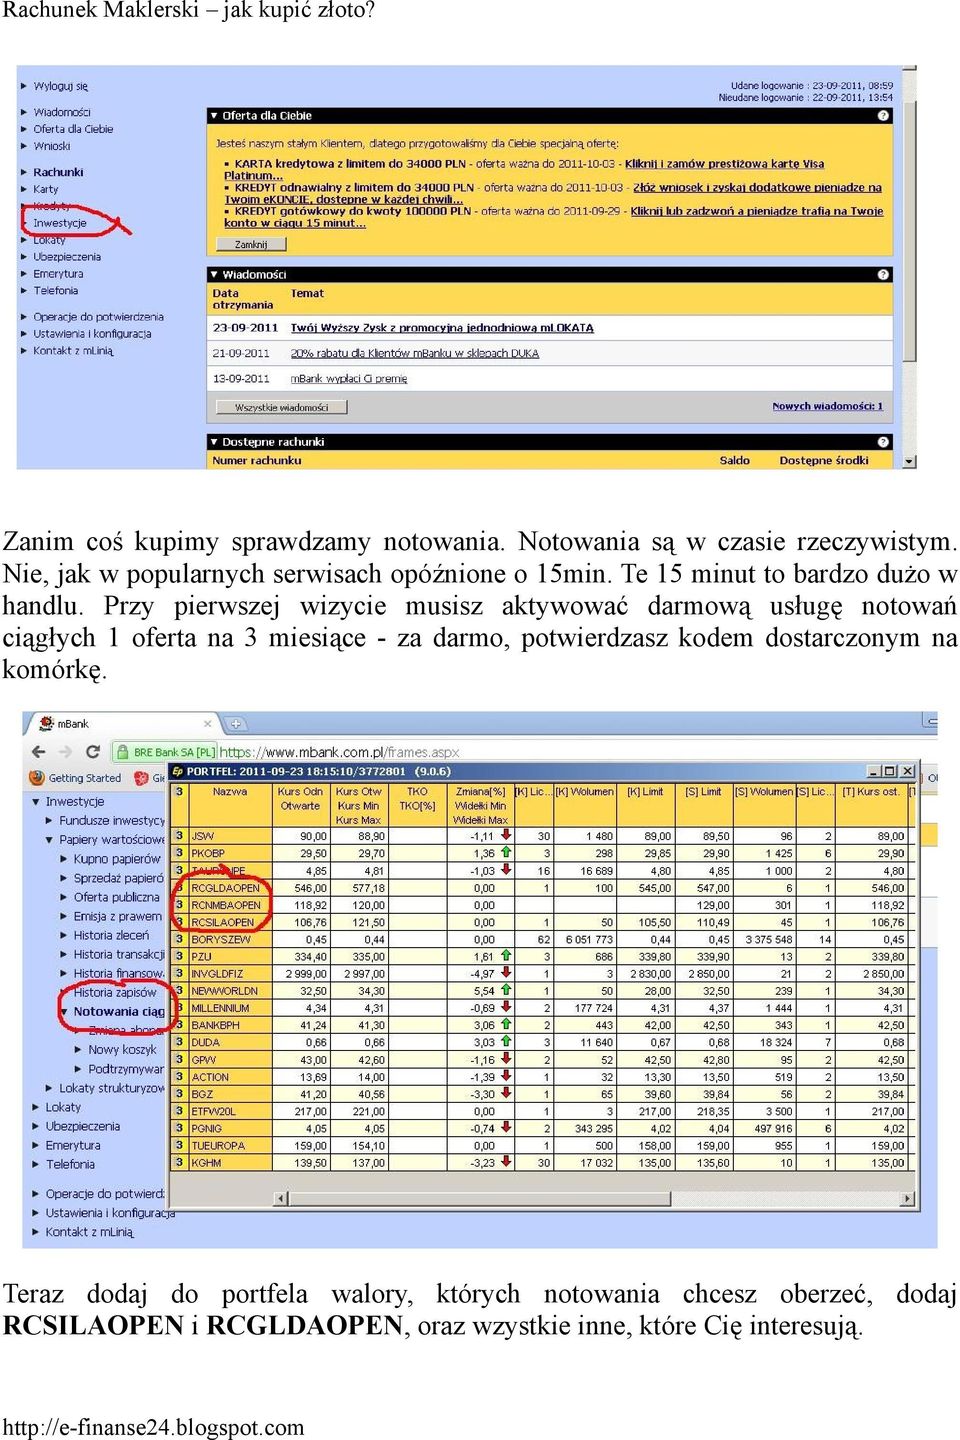The width and height of the screenshot is (960, 1440).
Task: Switch to the mBank browser tab
Action: [124, 723]
